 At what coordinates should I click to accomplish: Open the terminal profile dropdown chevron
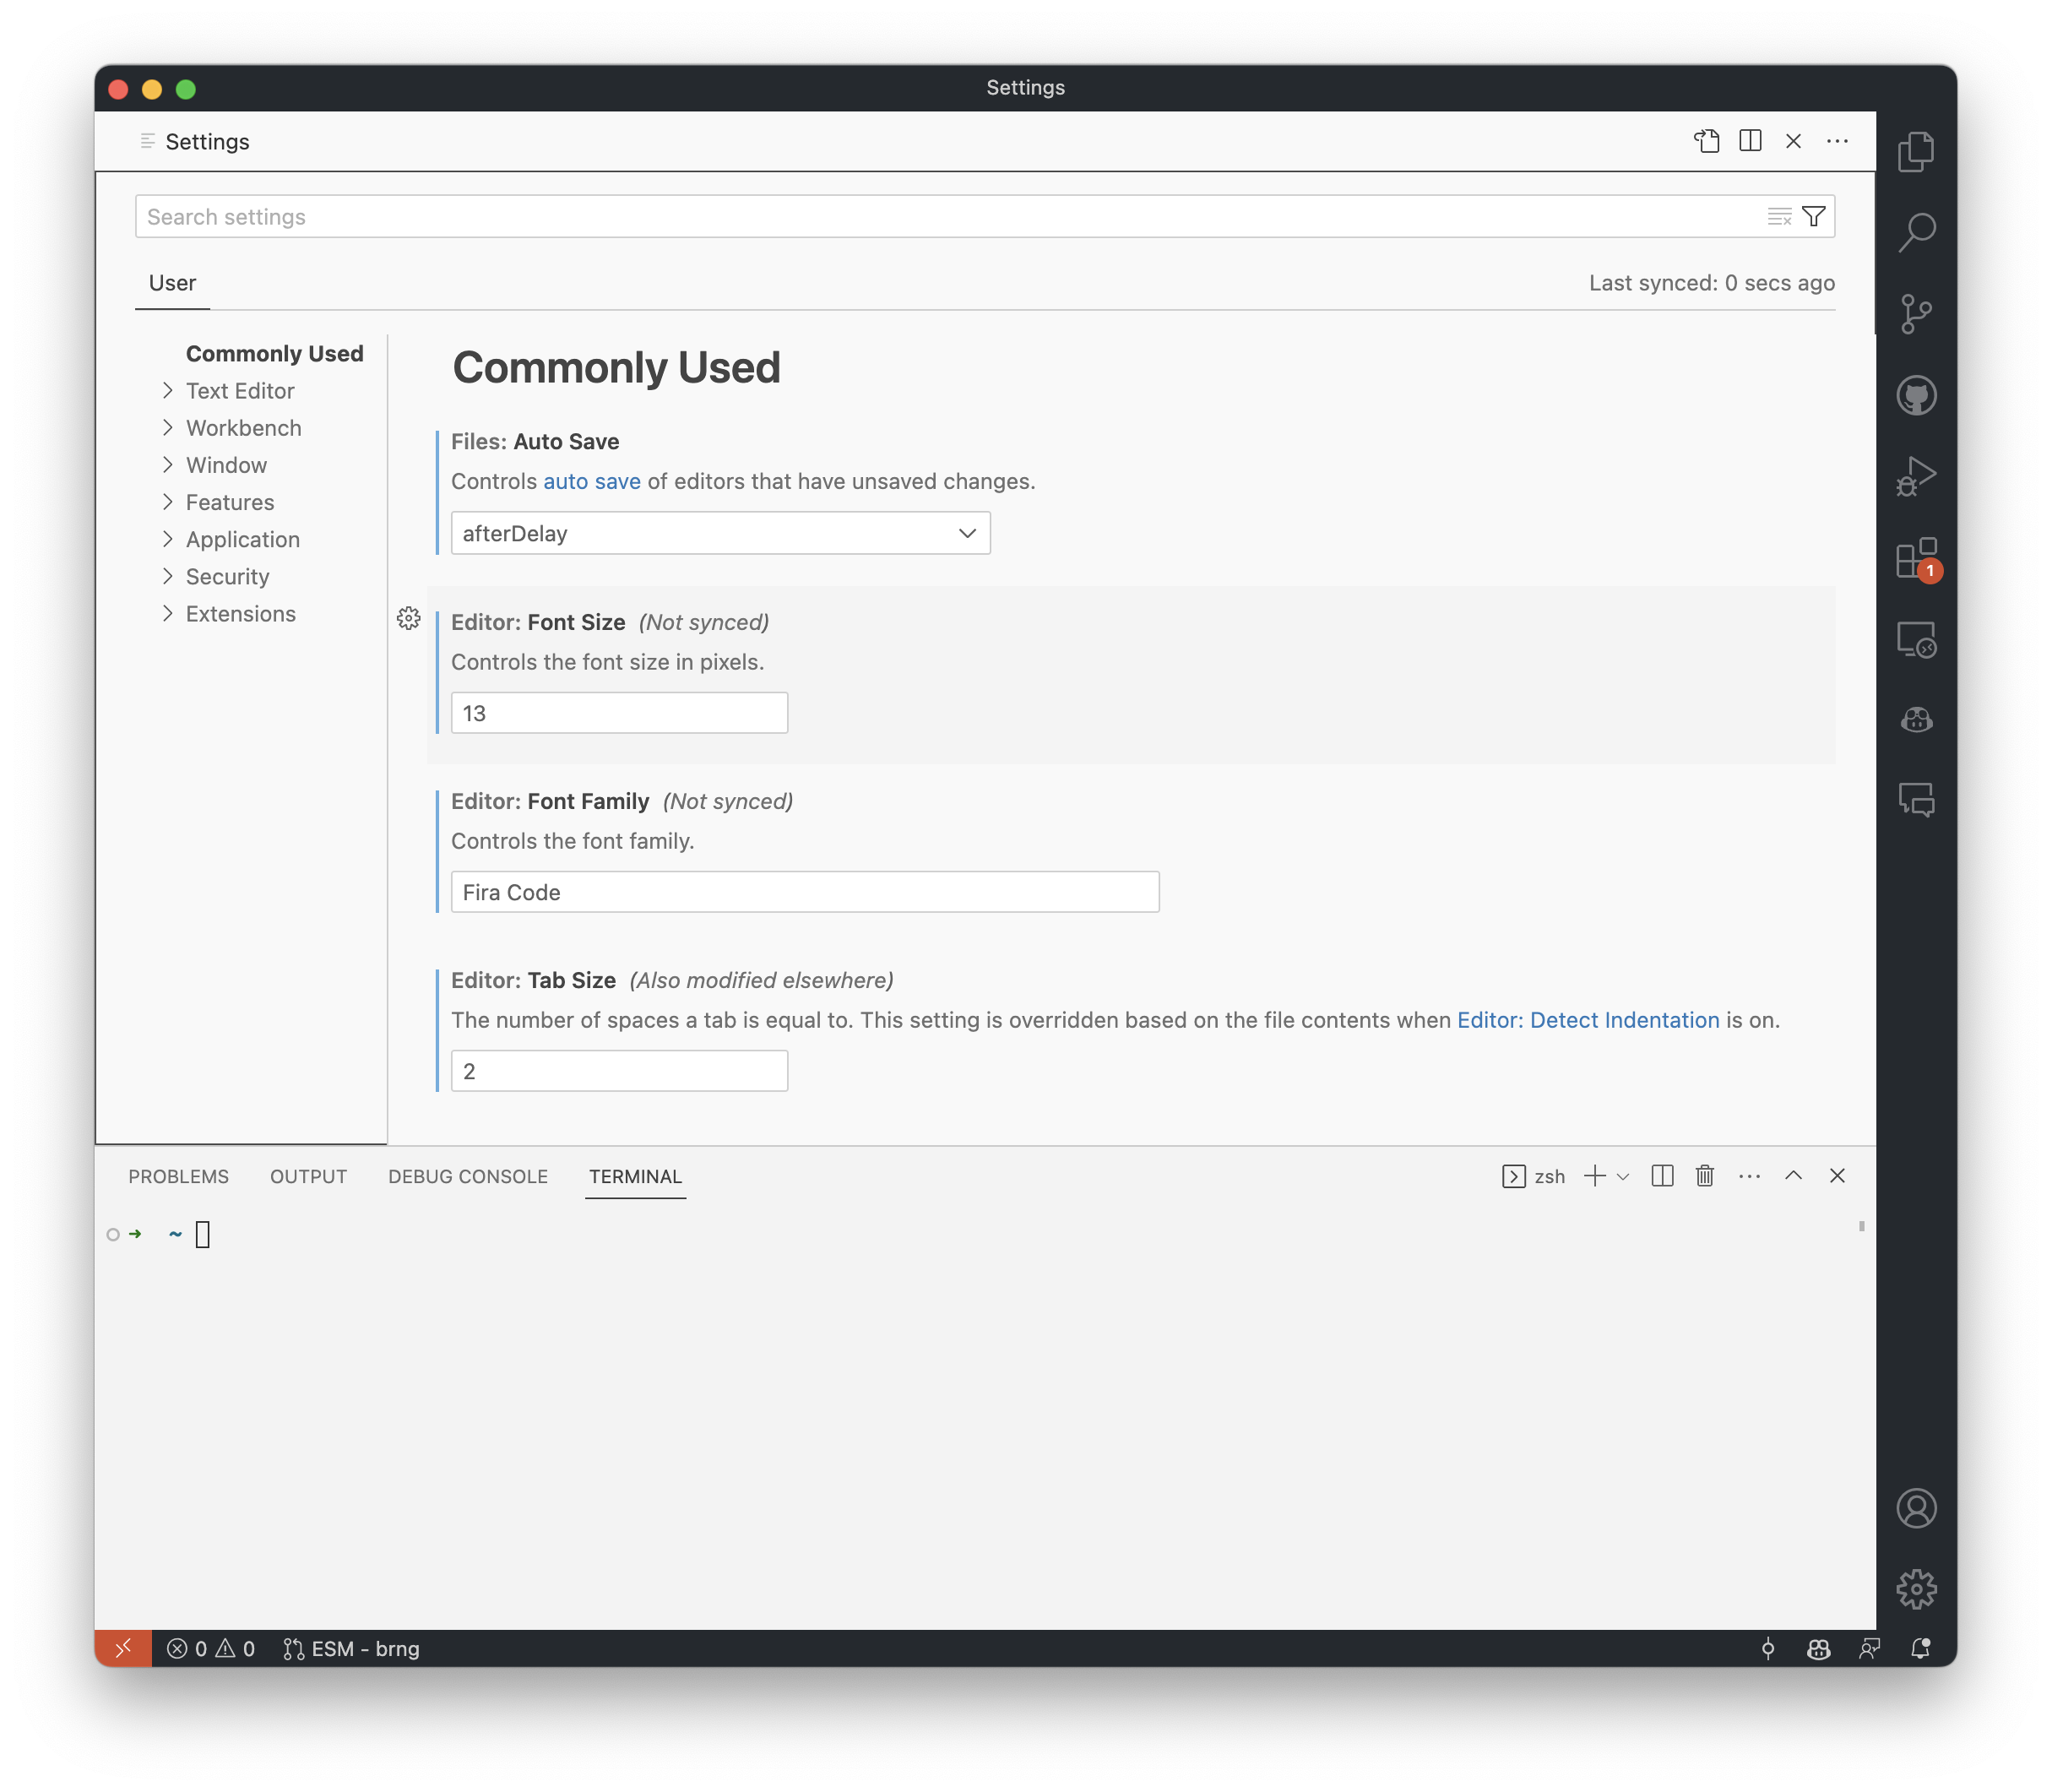(1623, 1176)
